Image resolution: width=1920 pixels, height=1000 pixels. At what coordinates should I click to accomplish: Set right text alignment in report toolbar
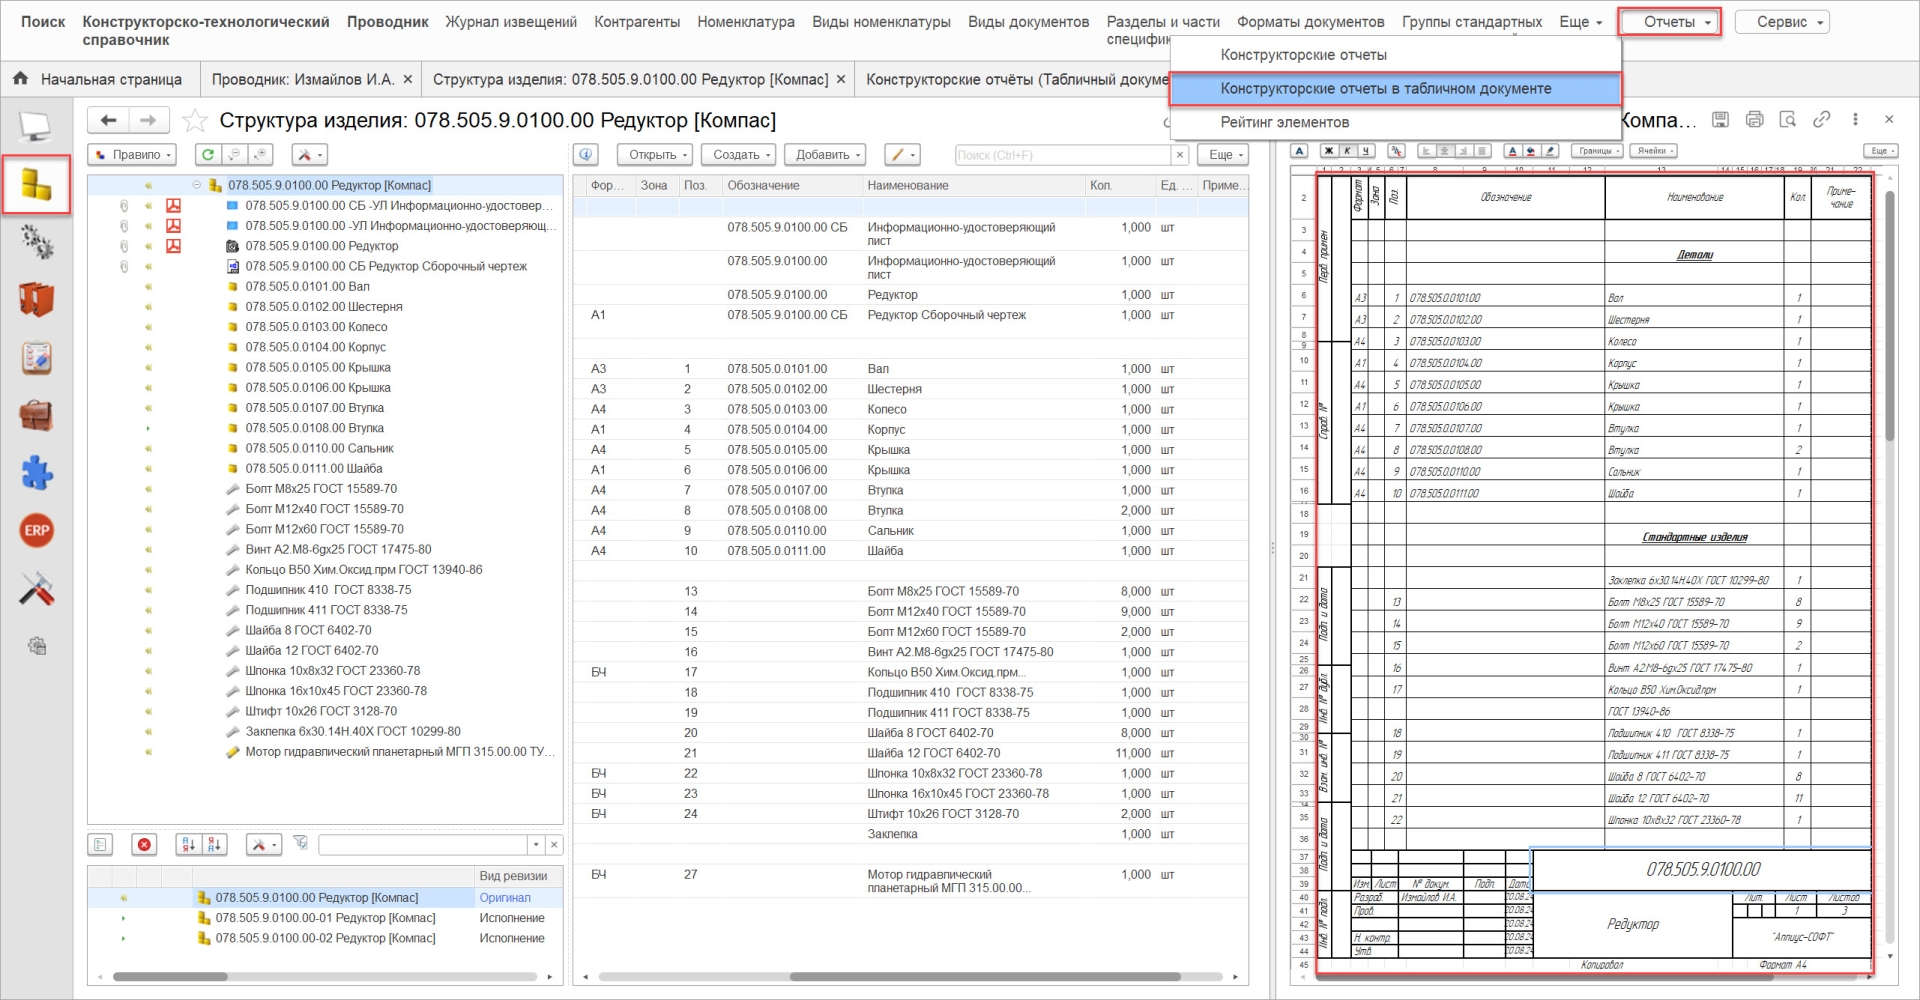pyautogui.click(x=1464, y=151)
